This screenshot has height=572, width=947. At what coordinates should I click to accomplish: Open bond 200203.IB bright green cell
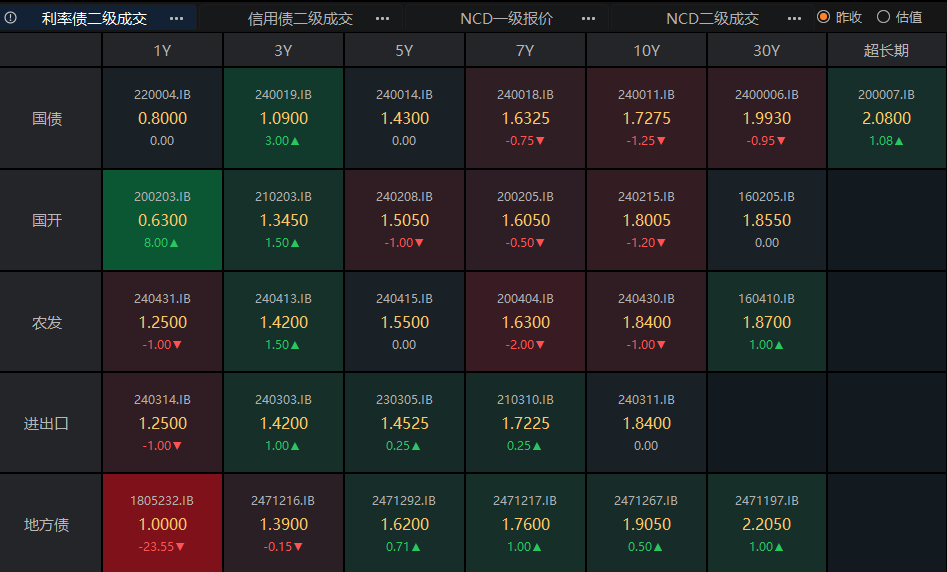162,220
